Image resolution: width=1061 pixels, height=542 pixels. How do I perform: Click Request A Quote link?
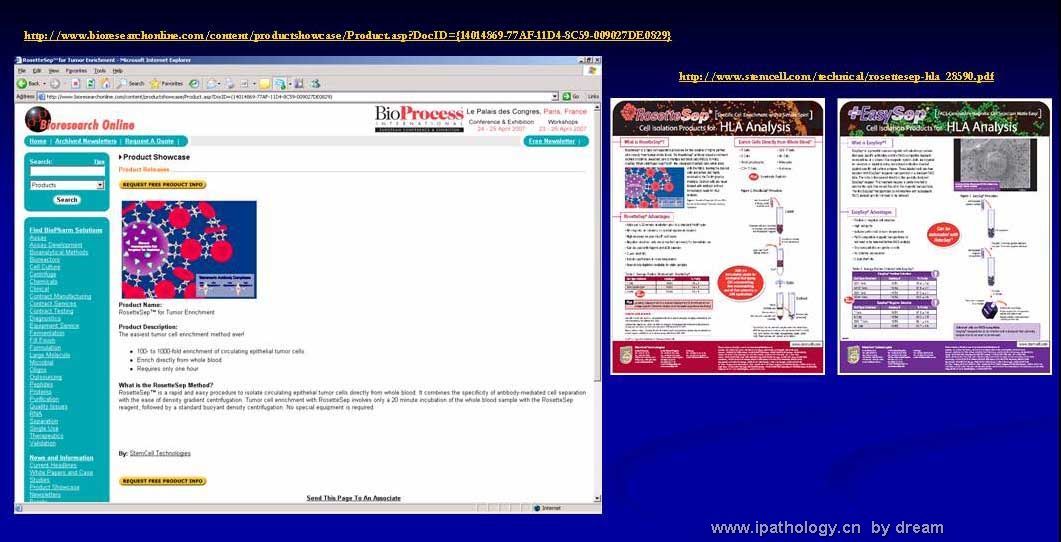(x=150, y=141)
